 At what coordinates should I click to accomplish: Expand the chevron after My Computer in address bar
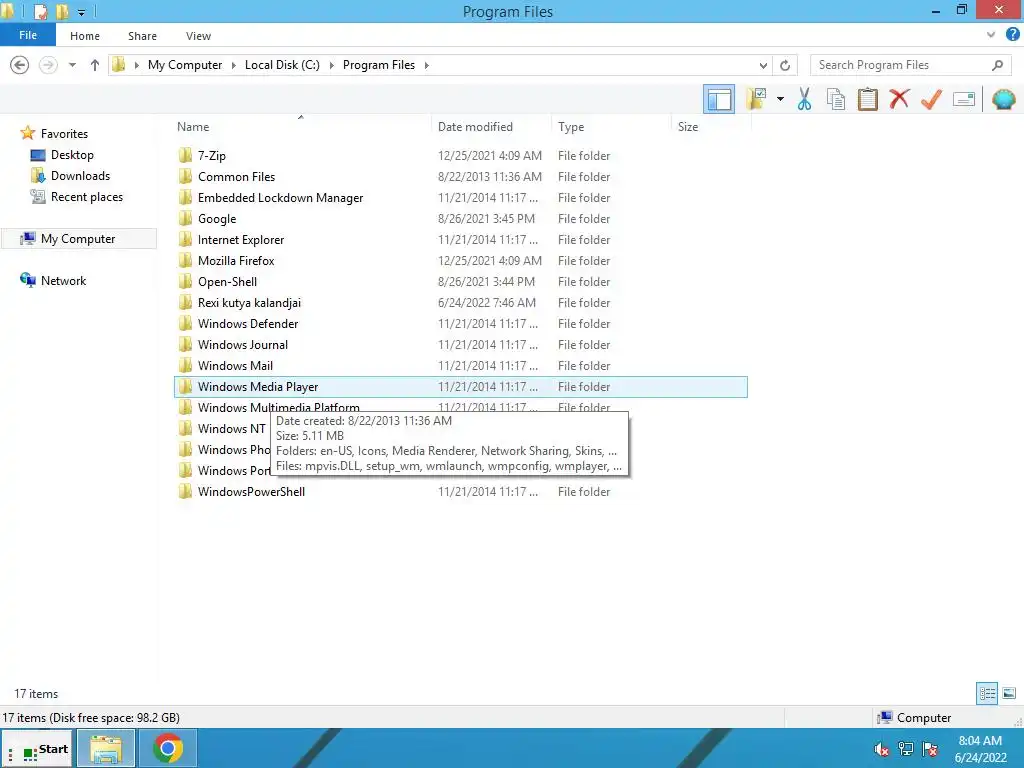point(233,65)
